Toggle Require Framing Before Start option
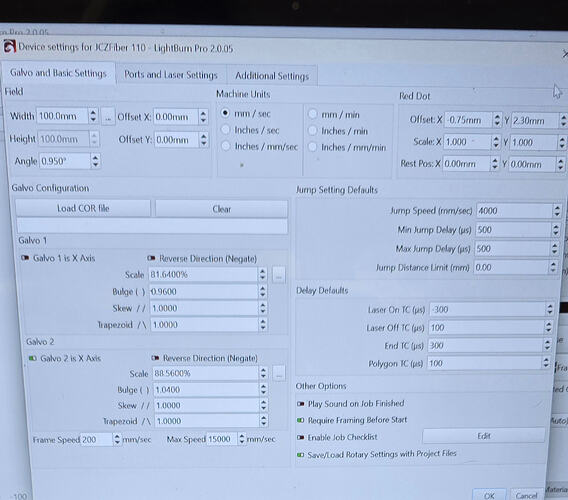568x500 pixels. click(301, 420)
